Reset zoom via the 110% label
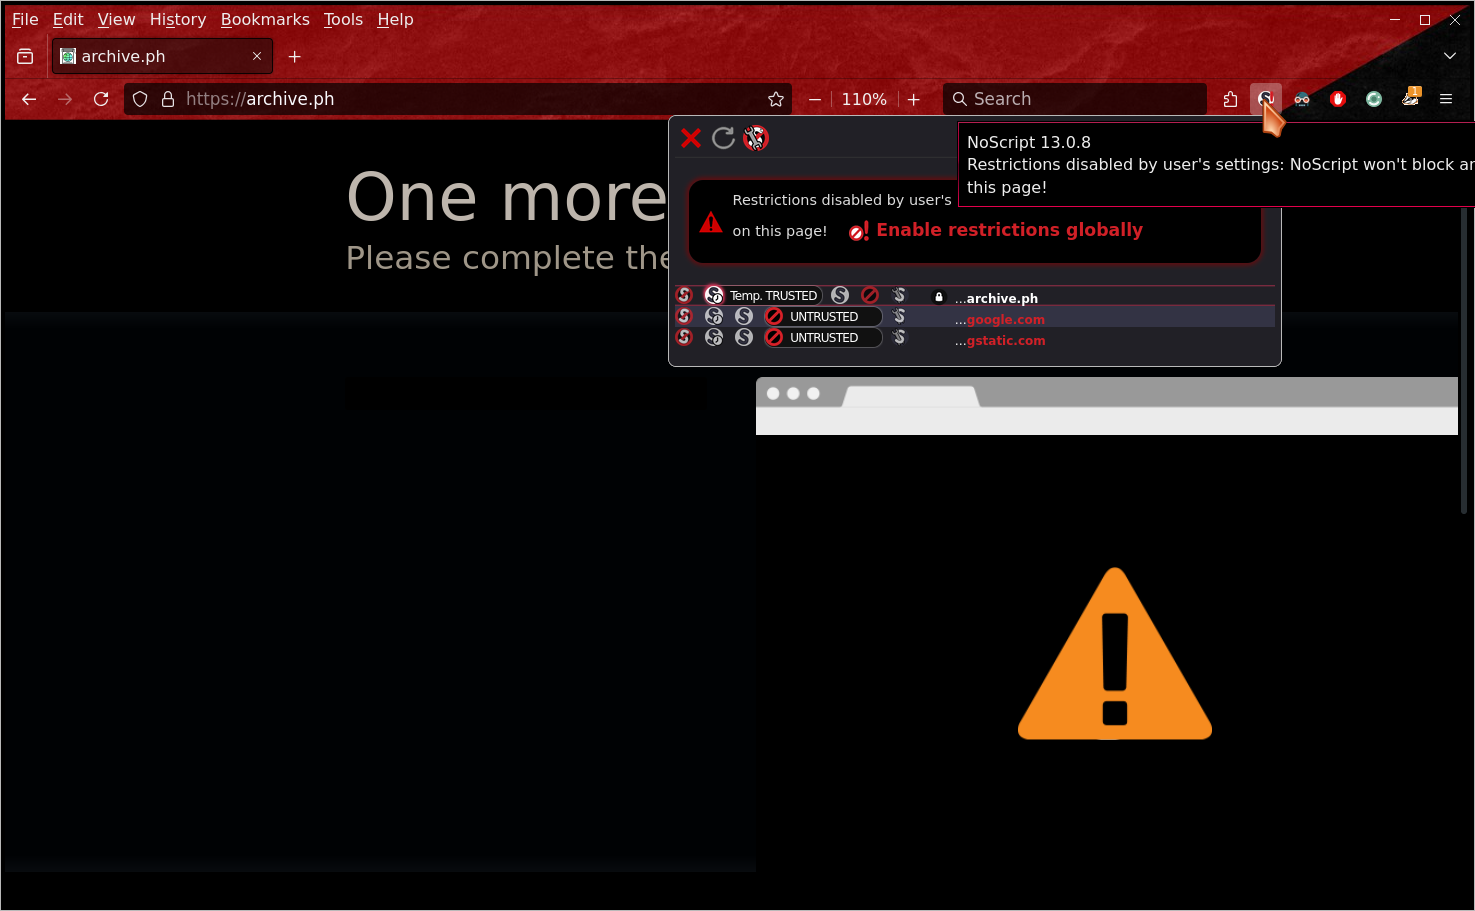The height and width of the screenshot is (911, 1475). pyautogui.click(x=864, y=99)
